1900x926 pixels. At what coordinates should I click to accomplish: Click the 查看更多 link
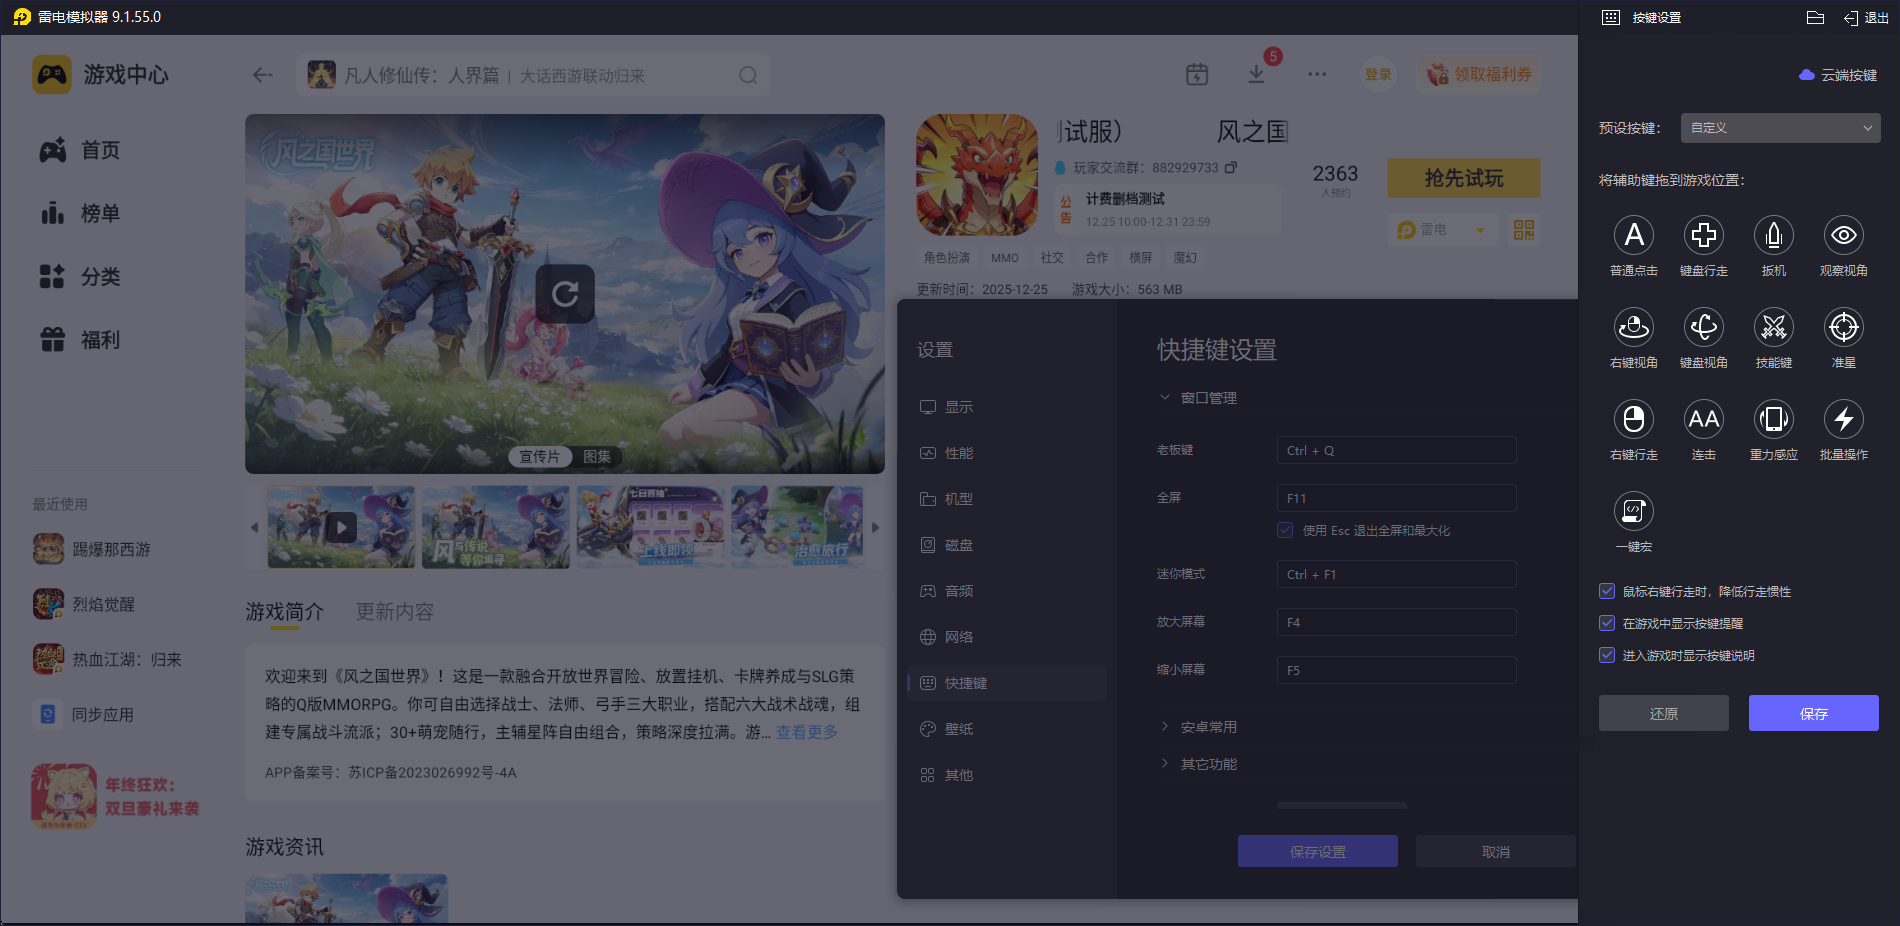pyautogui.click(x=807, y=732)
